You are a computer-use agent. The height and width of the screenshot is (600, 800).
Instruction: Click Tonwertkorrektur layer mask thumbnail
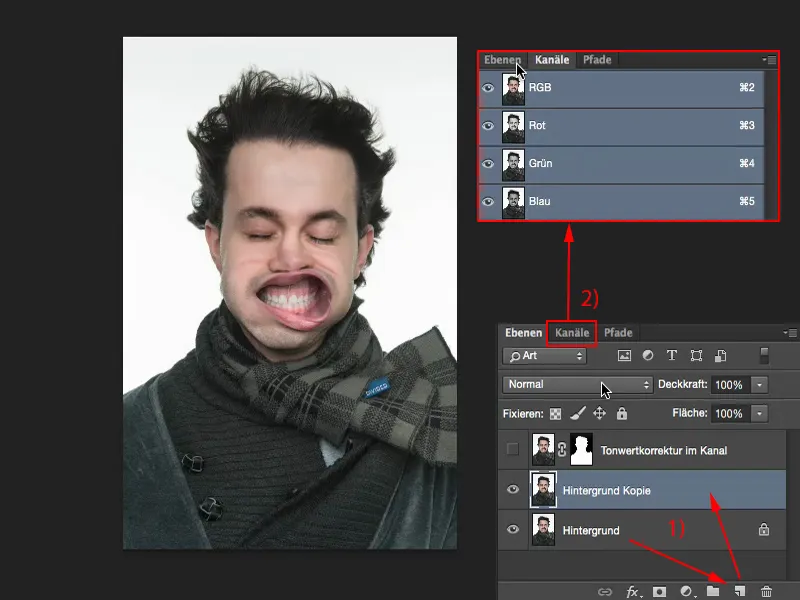(x=581, y=449)
